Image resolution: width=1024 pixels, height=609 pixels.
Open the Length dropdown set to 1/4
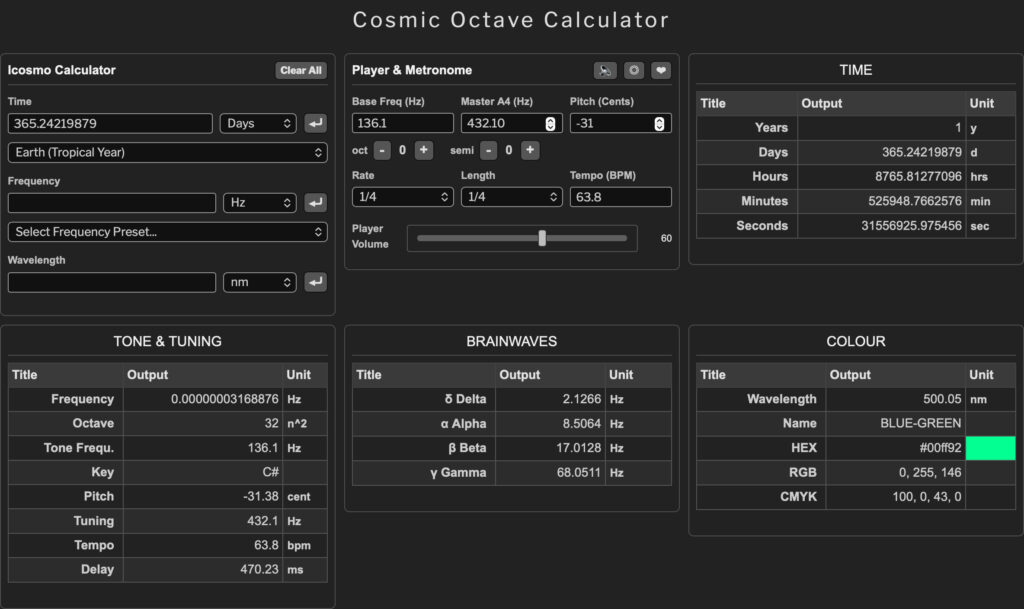[511, 196]
